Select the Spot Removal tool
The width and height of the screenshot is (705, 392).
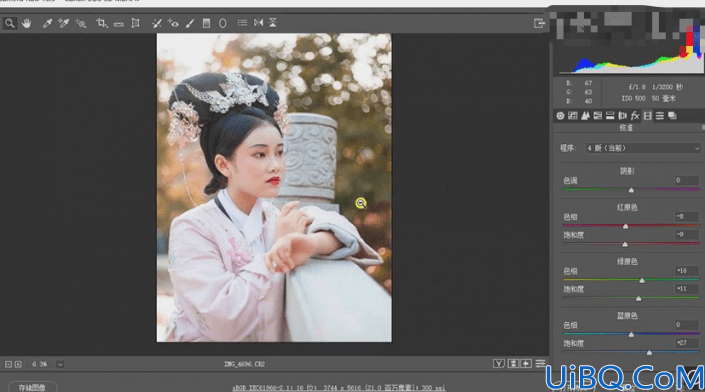[156, 23]
